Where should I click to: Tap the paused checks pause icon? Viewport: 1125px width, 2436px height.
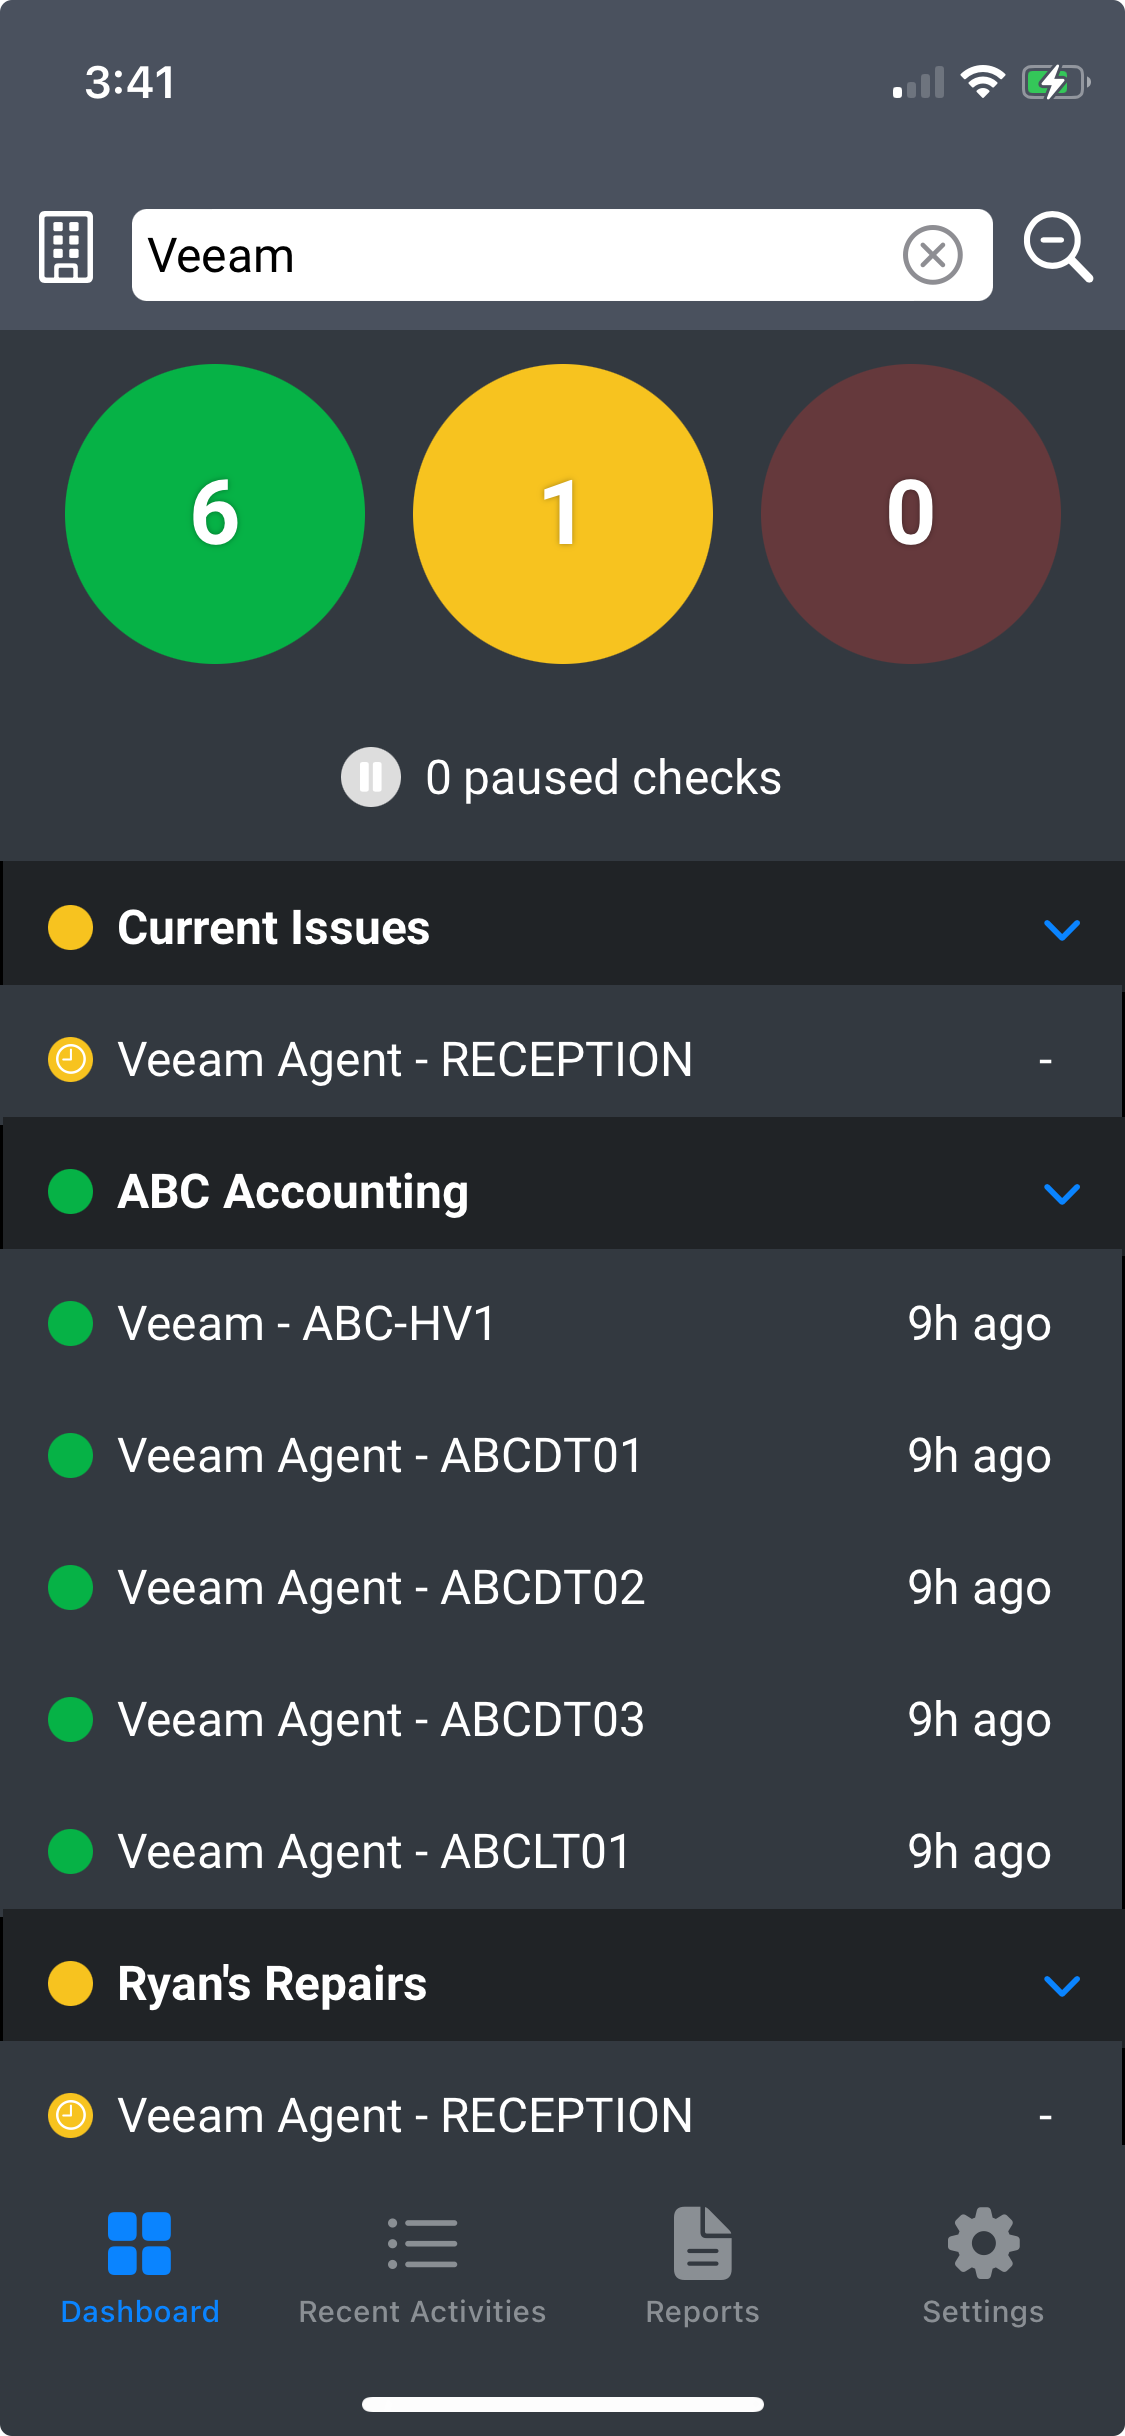click(x=371, y=777)
